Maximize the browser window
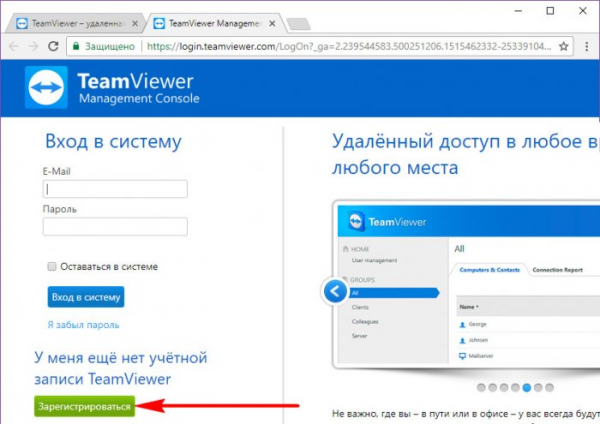The width and height of the screenshot is (600, 424). (550, 11)
